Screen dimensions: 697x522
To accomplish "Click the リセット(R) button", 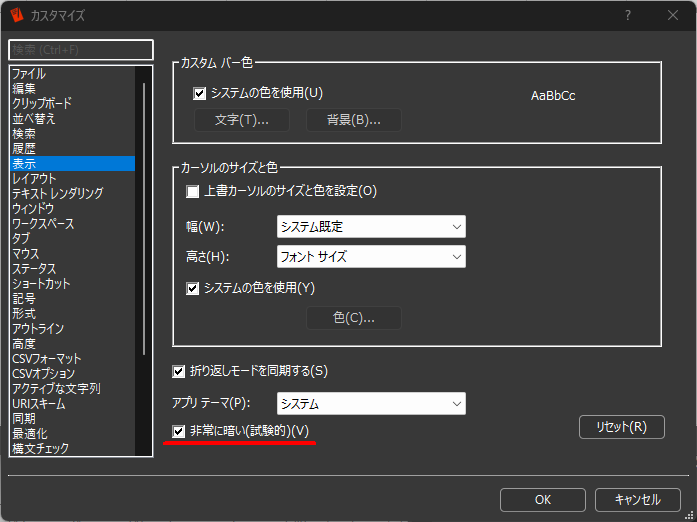I will coord(622,427).
